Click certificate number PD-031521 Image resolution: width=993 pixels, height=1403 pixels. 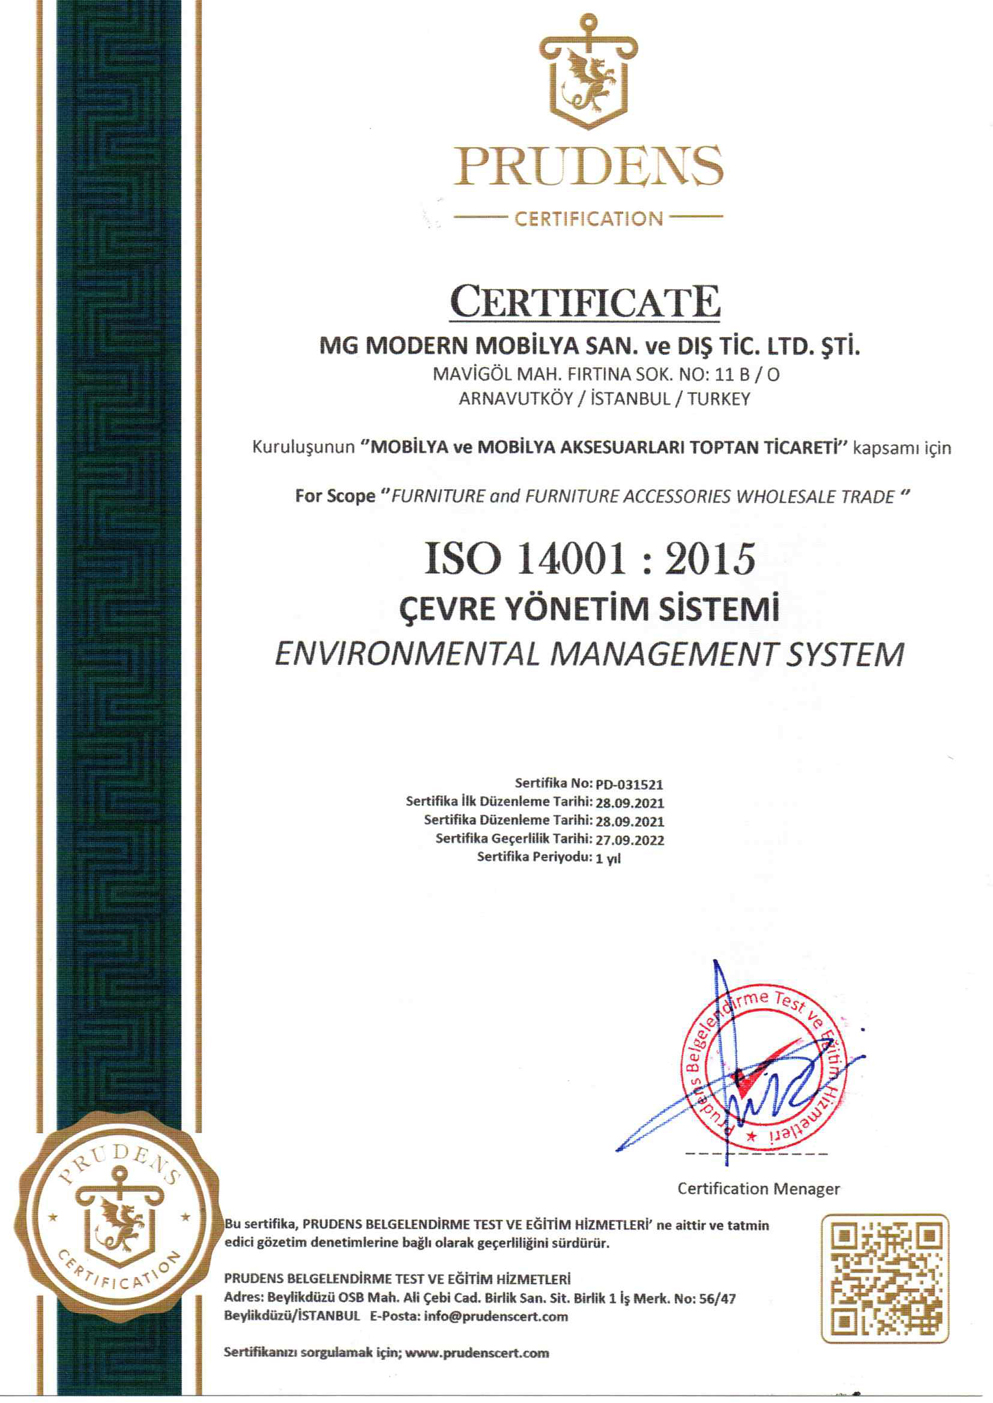629,785
